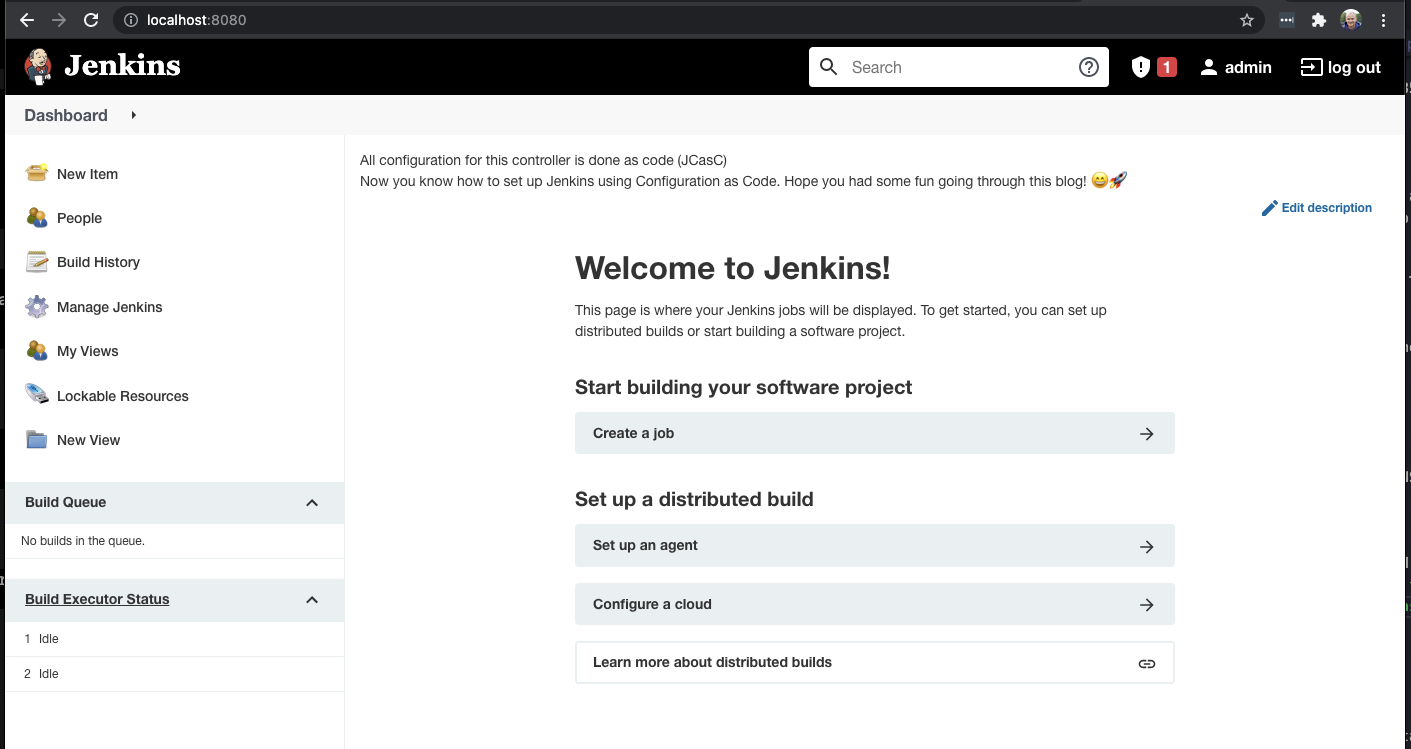Screen dimensions: 1411x749
Task: Click the chain link icon on Learn more
Action: tap(1147, 663)
